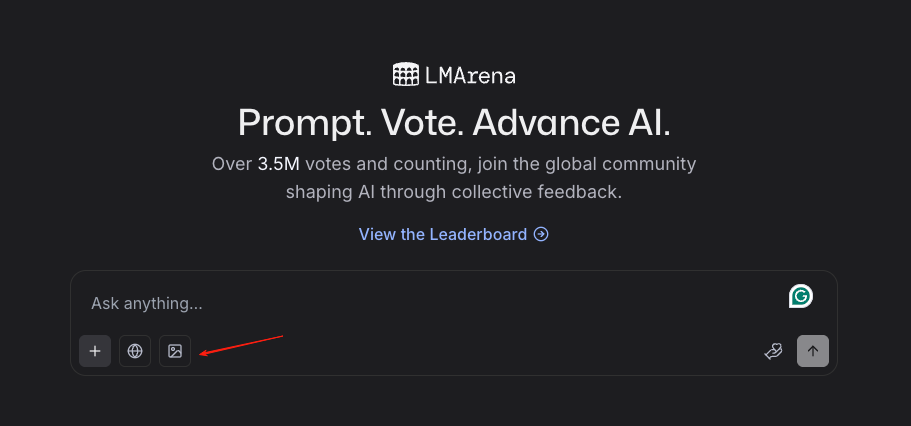Click the LMArena wordmark text
This screenshot has width=911, height=426.
pos(470,74)
